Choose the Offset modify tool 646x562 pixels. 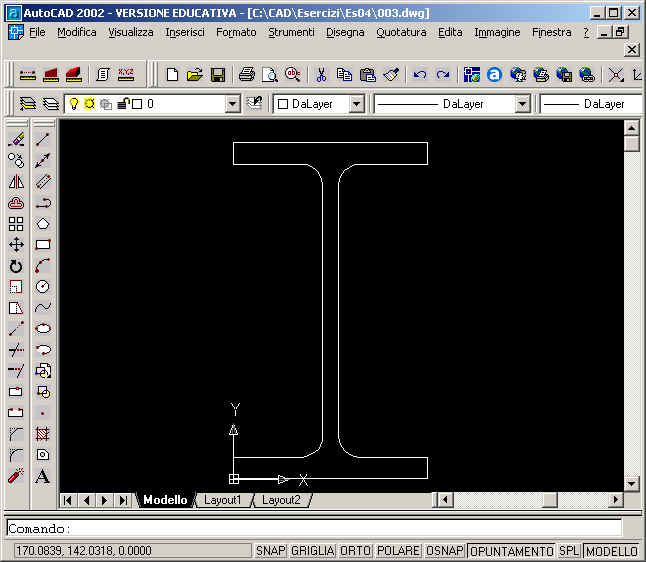(x=16, y=202)
